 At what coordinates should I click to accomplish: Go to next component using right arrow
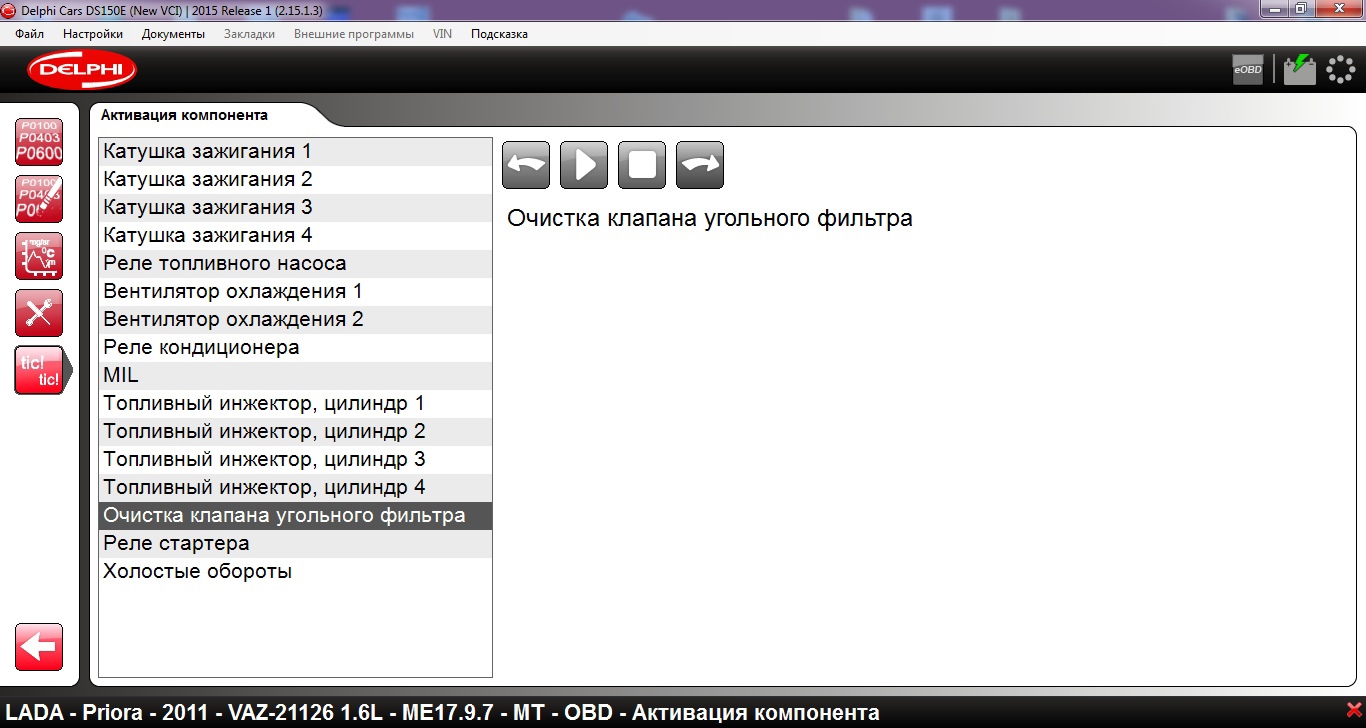[x=700, y=165]
